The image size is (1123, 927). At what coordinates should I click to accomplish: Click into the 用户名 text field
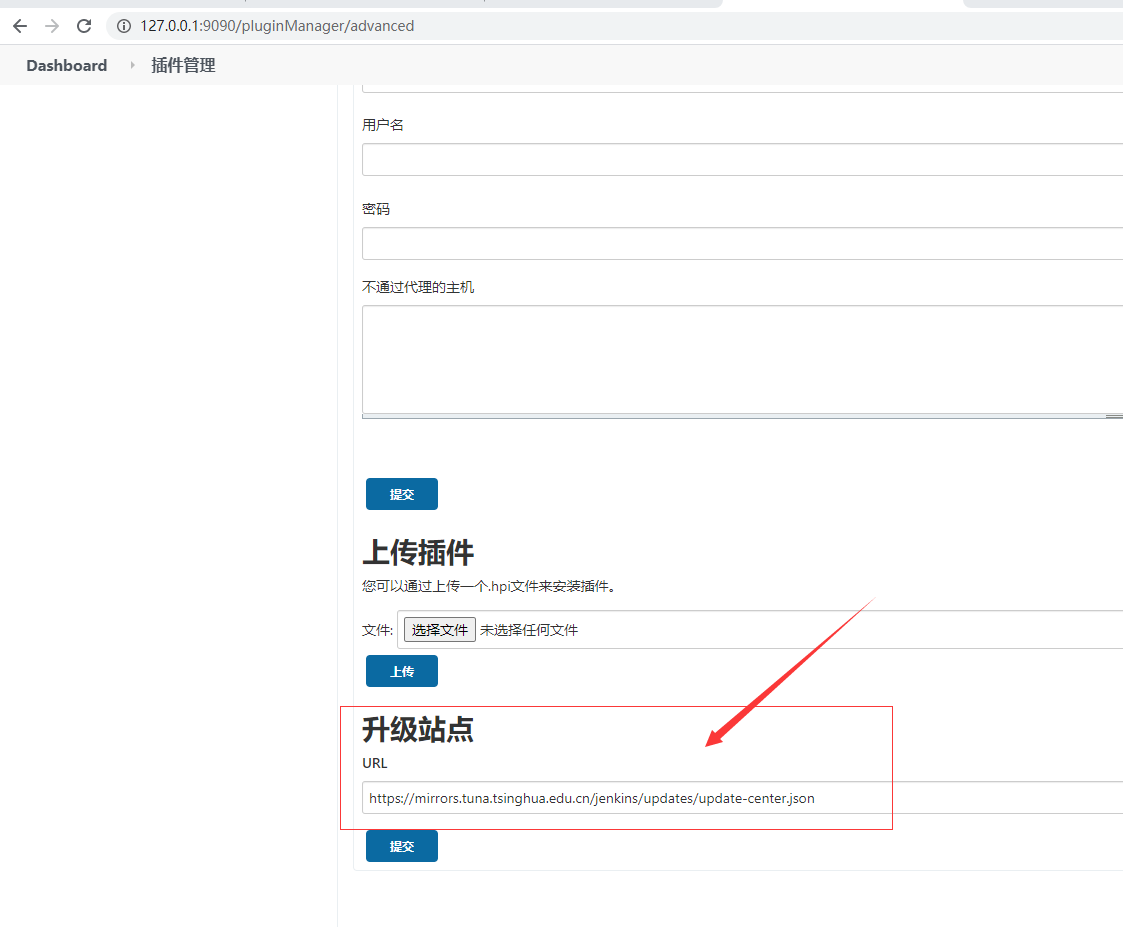click(740, 160)
